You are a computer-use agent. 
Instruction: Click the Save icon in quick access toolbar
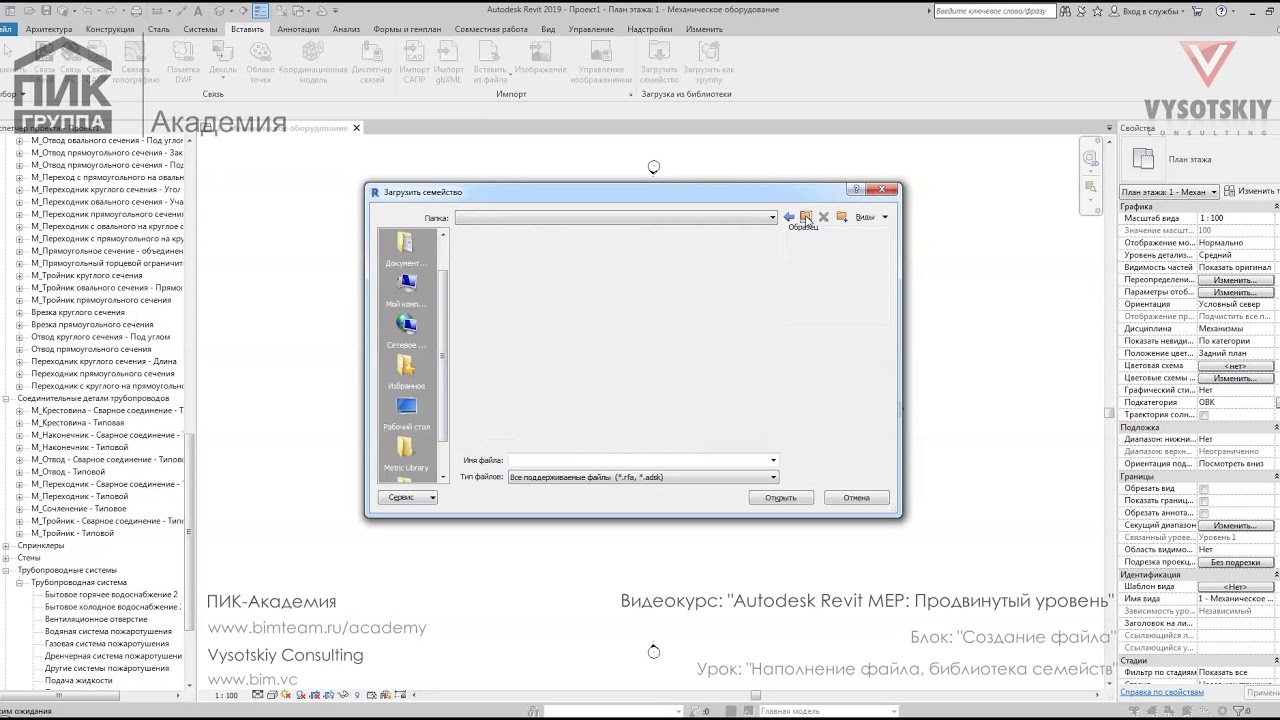(x=46, y=11)
